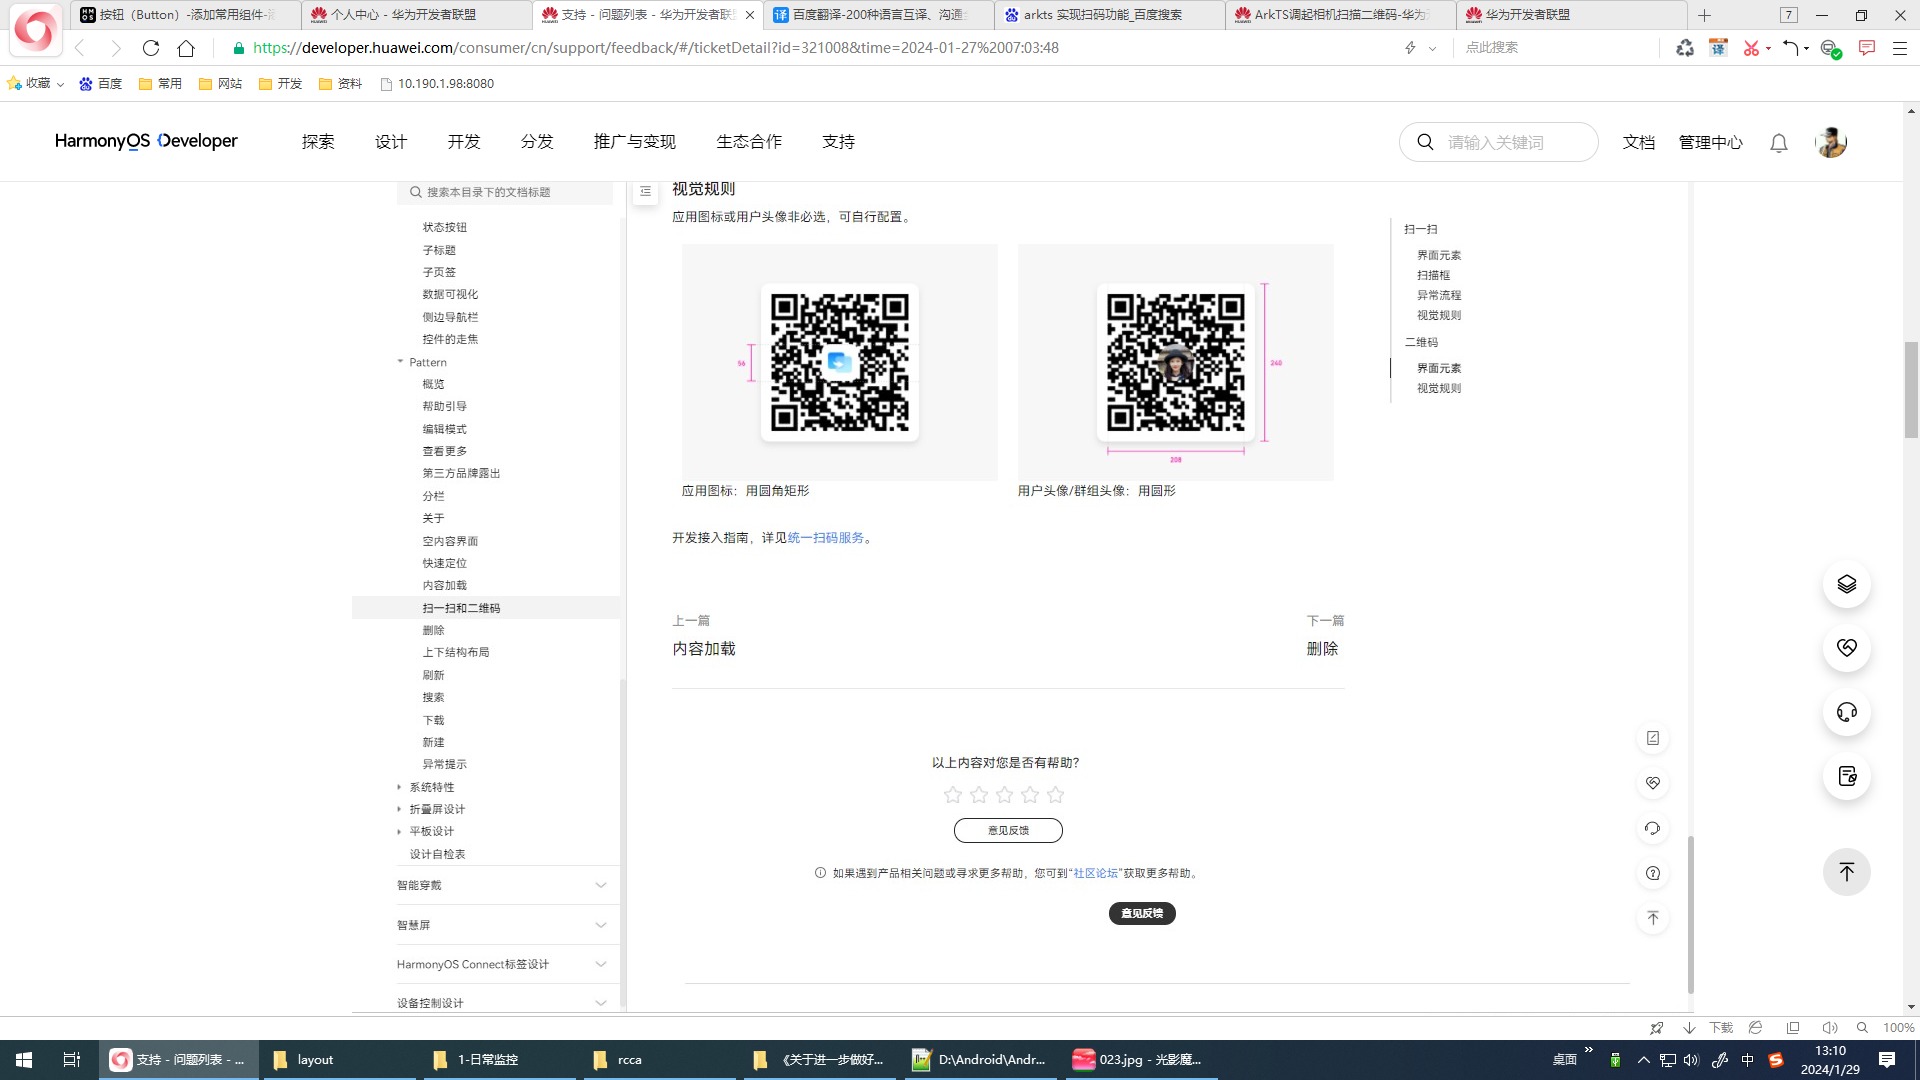This screenshot has height=1080, width=1920.
Task: Click the 应用图标 QR code image
Action: (x=840, y=362)
